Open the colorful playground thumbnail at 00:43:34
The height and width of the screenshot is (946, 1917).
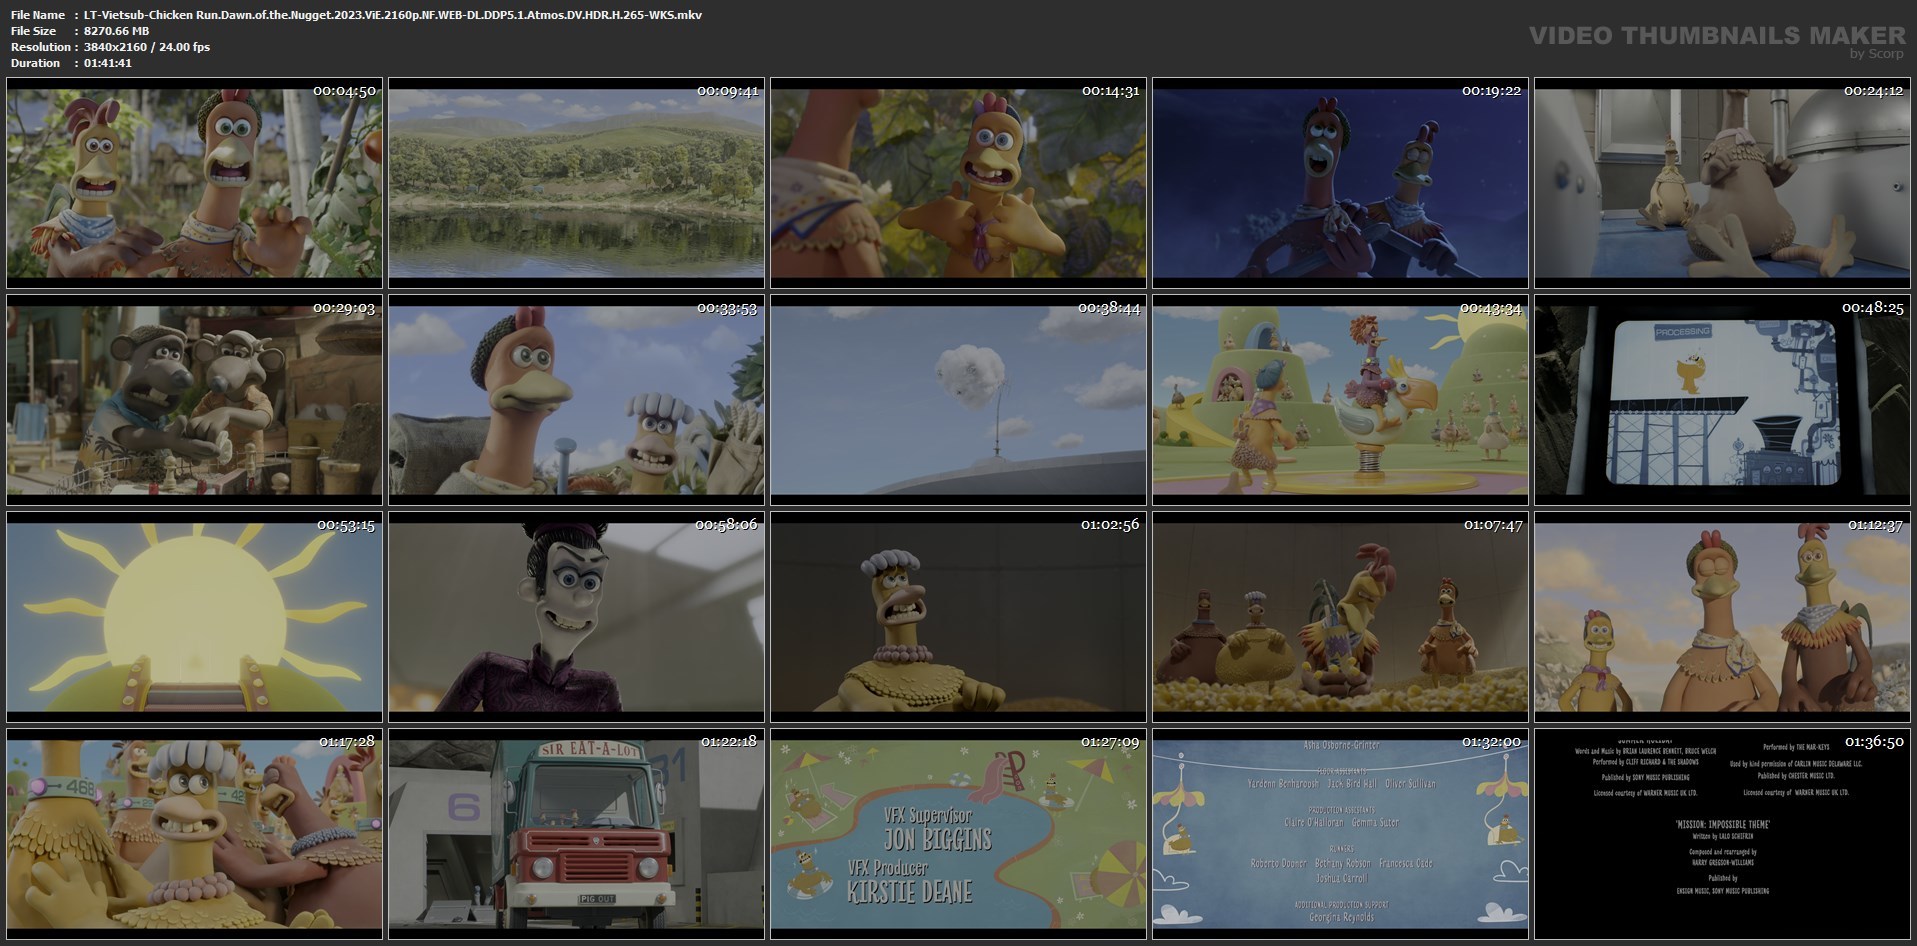pos(1340,400)
